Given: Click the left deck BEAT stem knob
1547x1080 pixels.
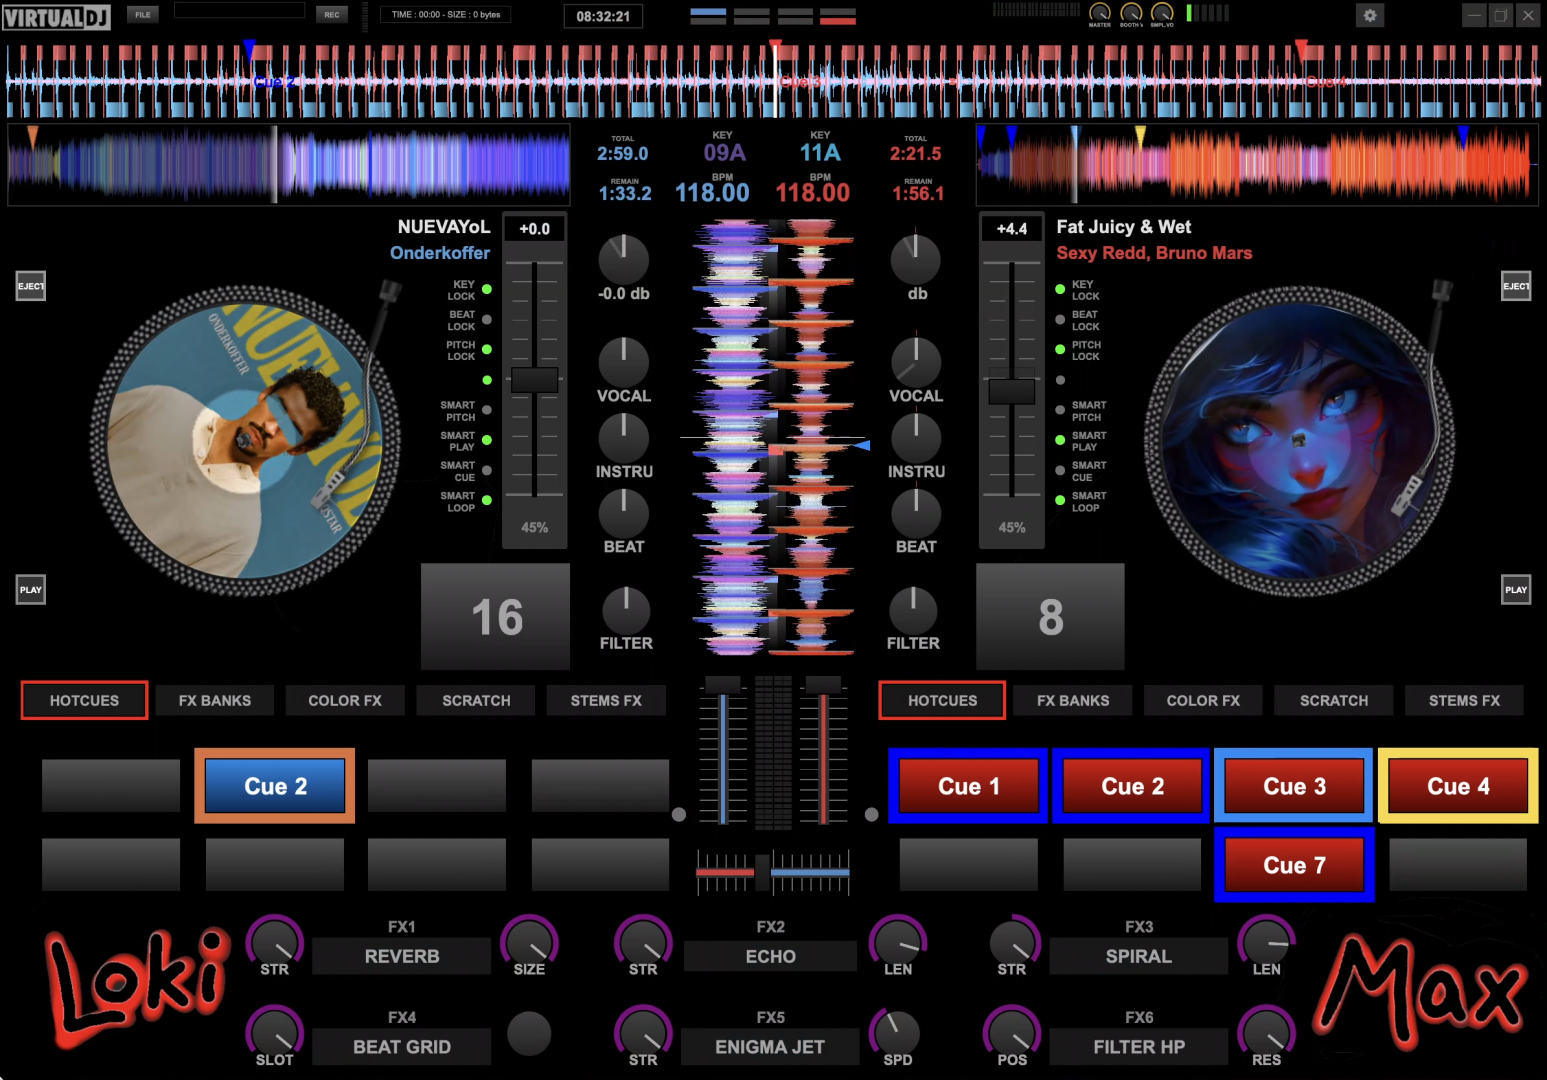Looking at the screenshot, I should pos(624,513).
